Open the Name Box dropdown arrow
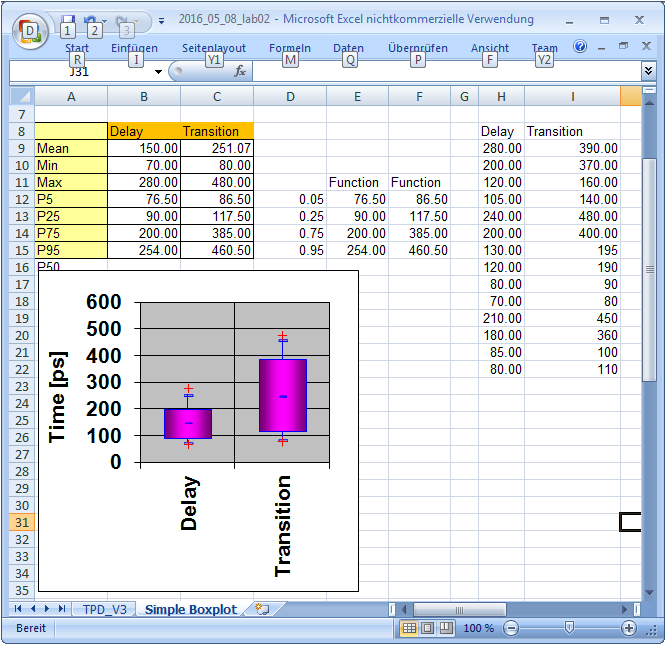This screenshot has width=666, height=645. pos(158,71)
